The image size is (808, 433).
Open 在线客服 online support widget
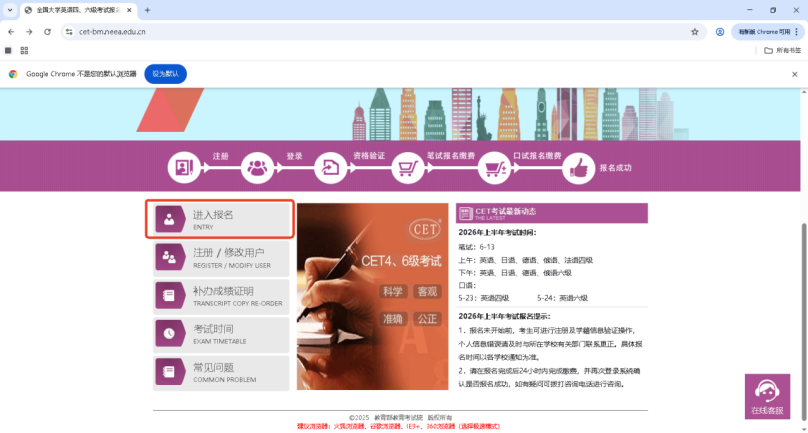767,396
